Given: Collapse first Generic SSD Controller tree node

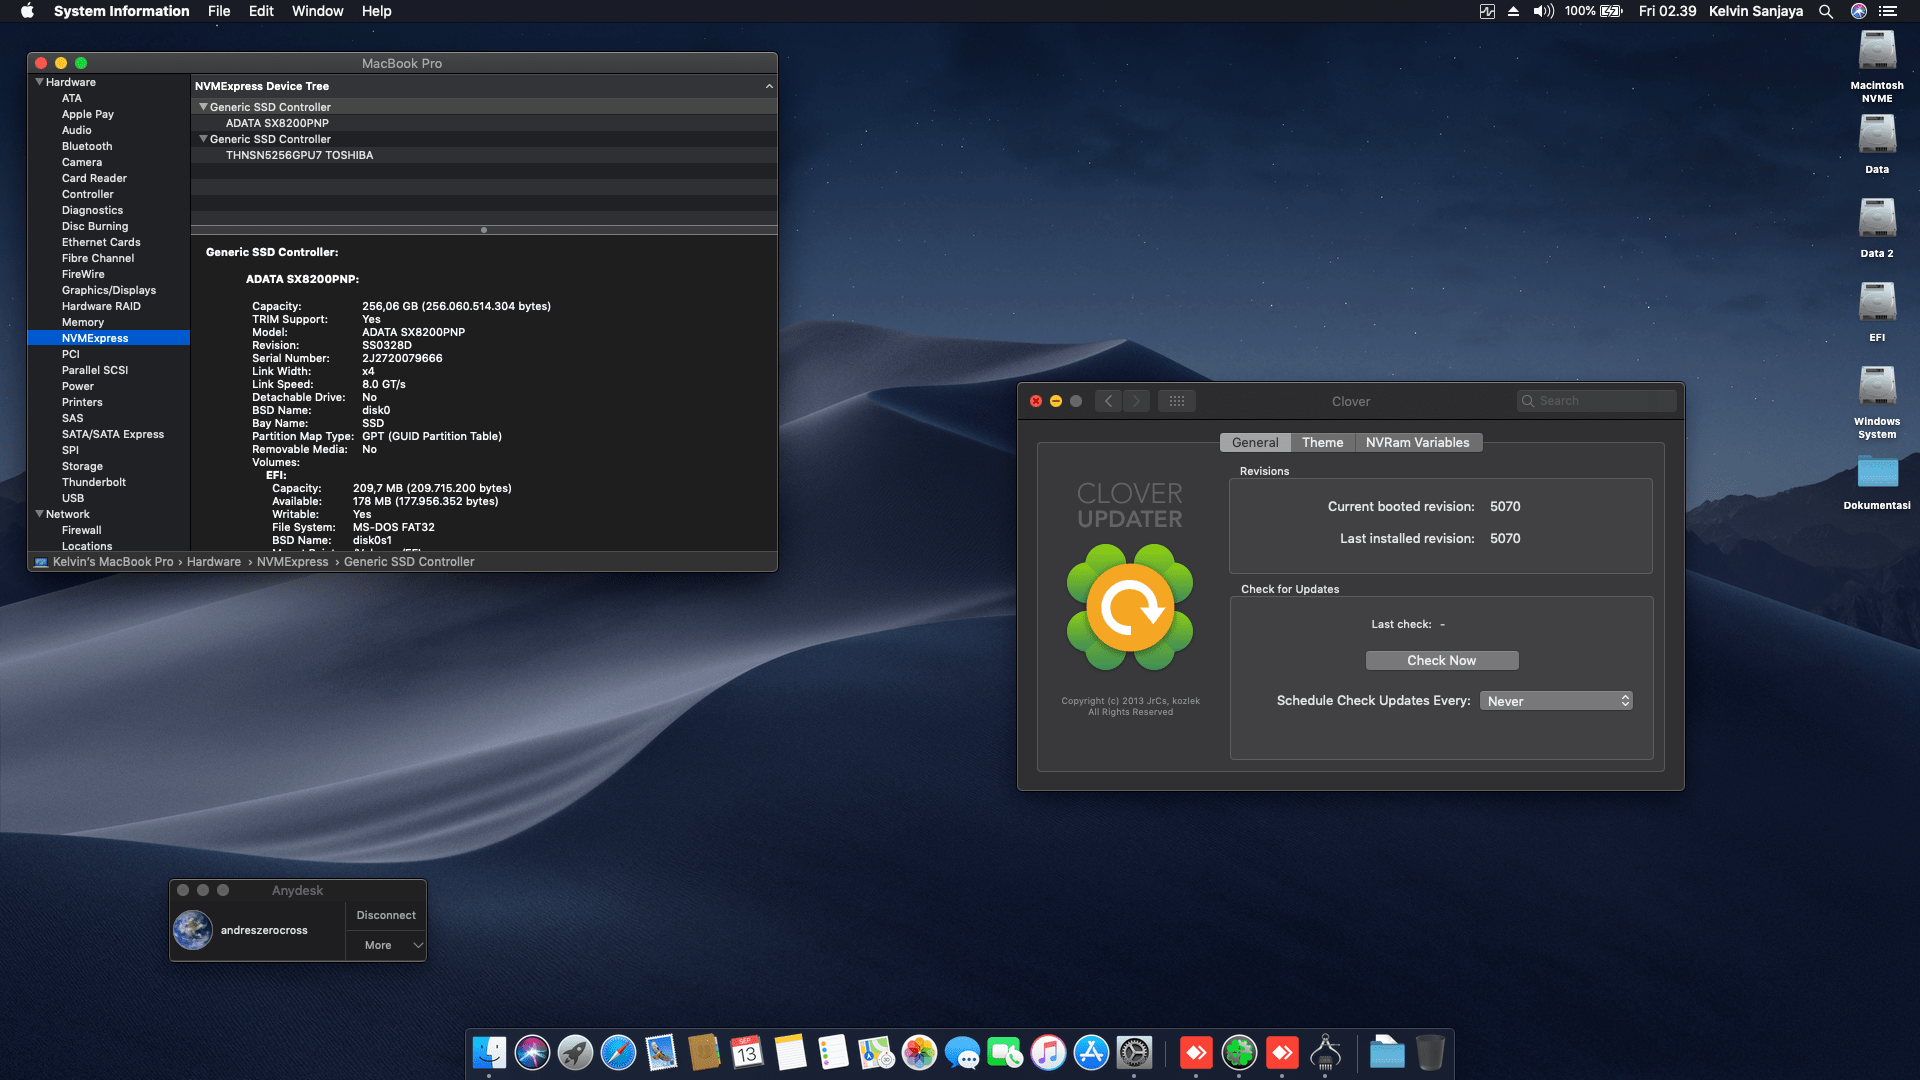Looking at the screenshot, I should click(x=203, y=107).
